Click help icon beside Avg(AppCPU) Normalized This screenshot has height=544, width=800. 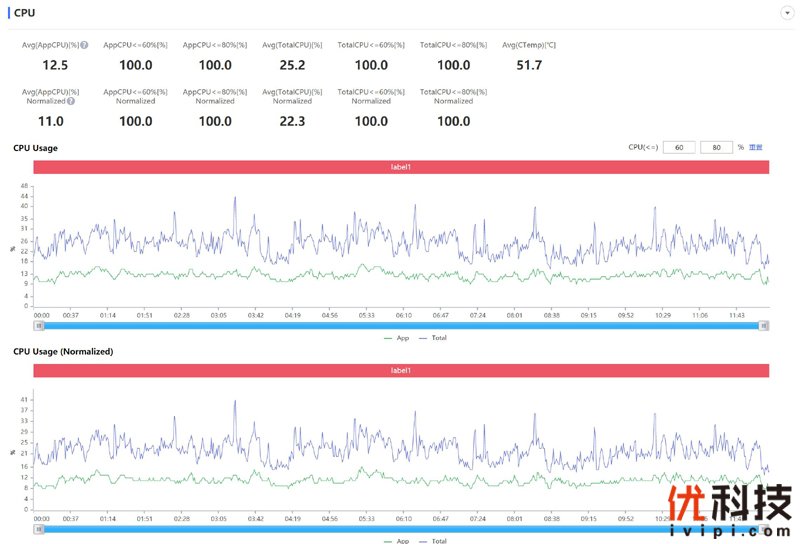pos(72,101)
